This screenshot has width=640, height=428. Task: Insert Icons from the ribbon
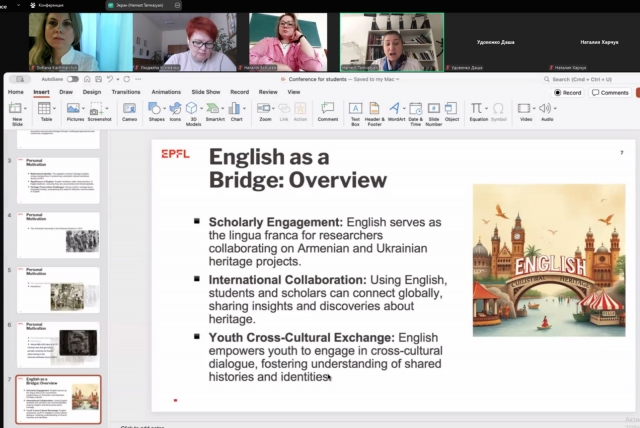pos(175,109)
